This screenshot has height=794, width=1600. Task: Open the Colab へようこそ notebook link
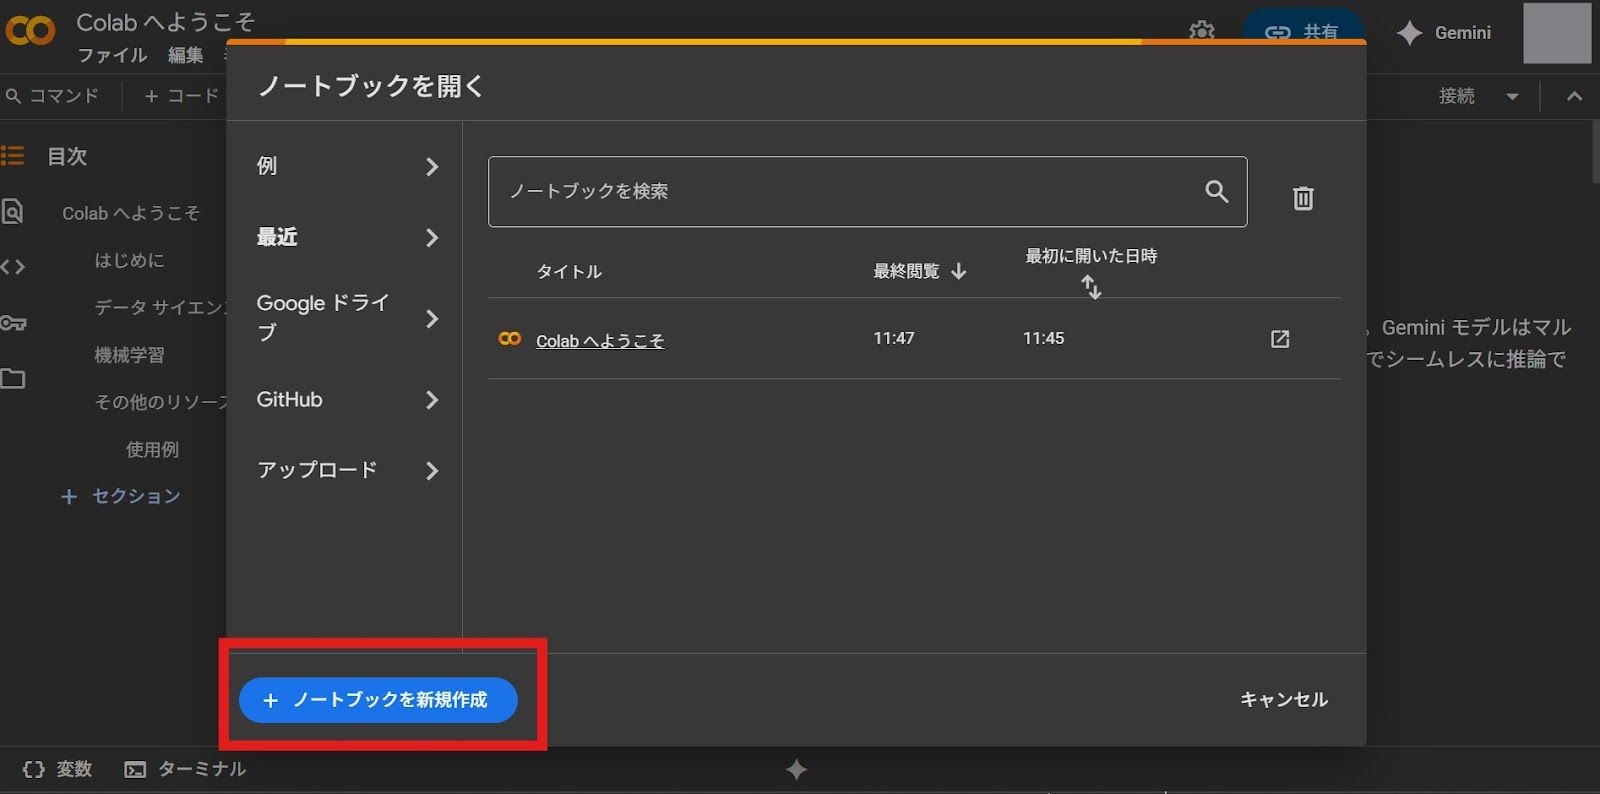[600, 340]
